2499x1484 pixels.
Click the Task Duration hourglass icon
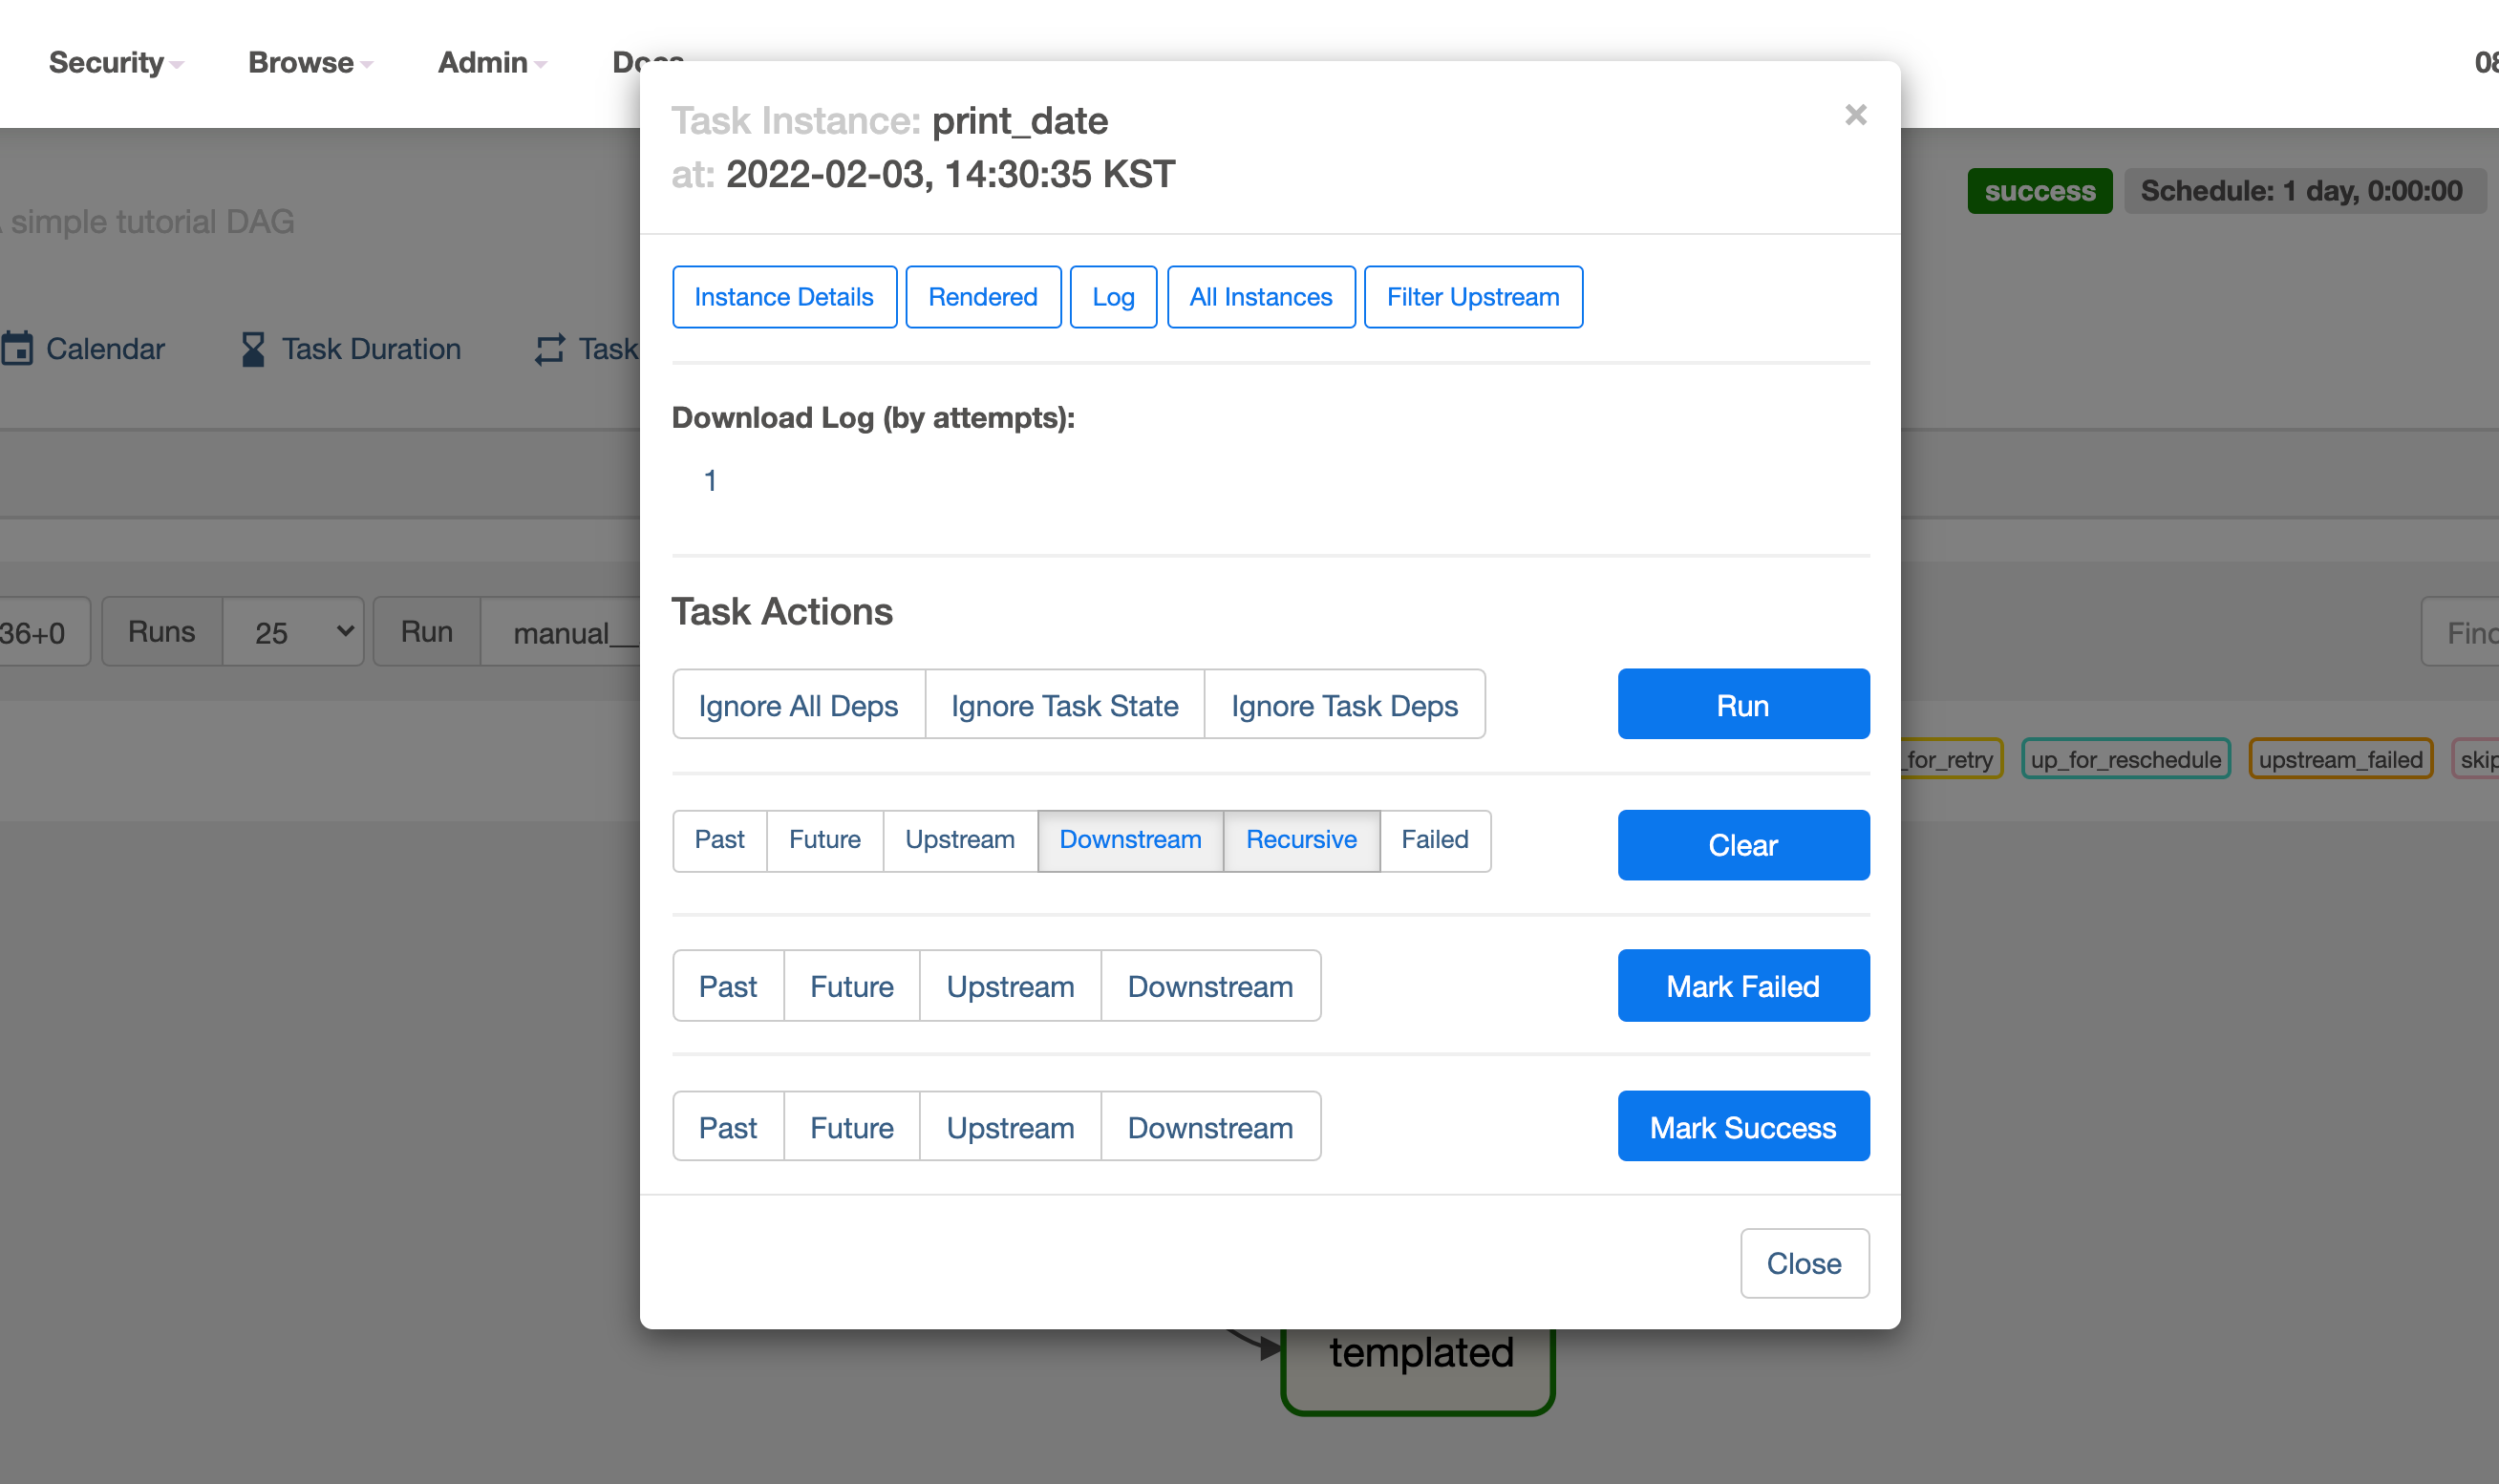[253, 349]
